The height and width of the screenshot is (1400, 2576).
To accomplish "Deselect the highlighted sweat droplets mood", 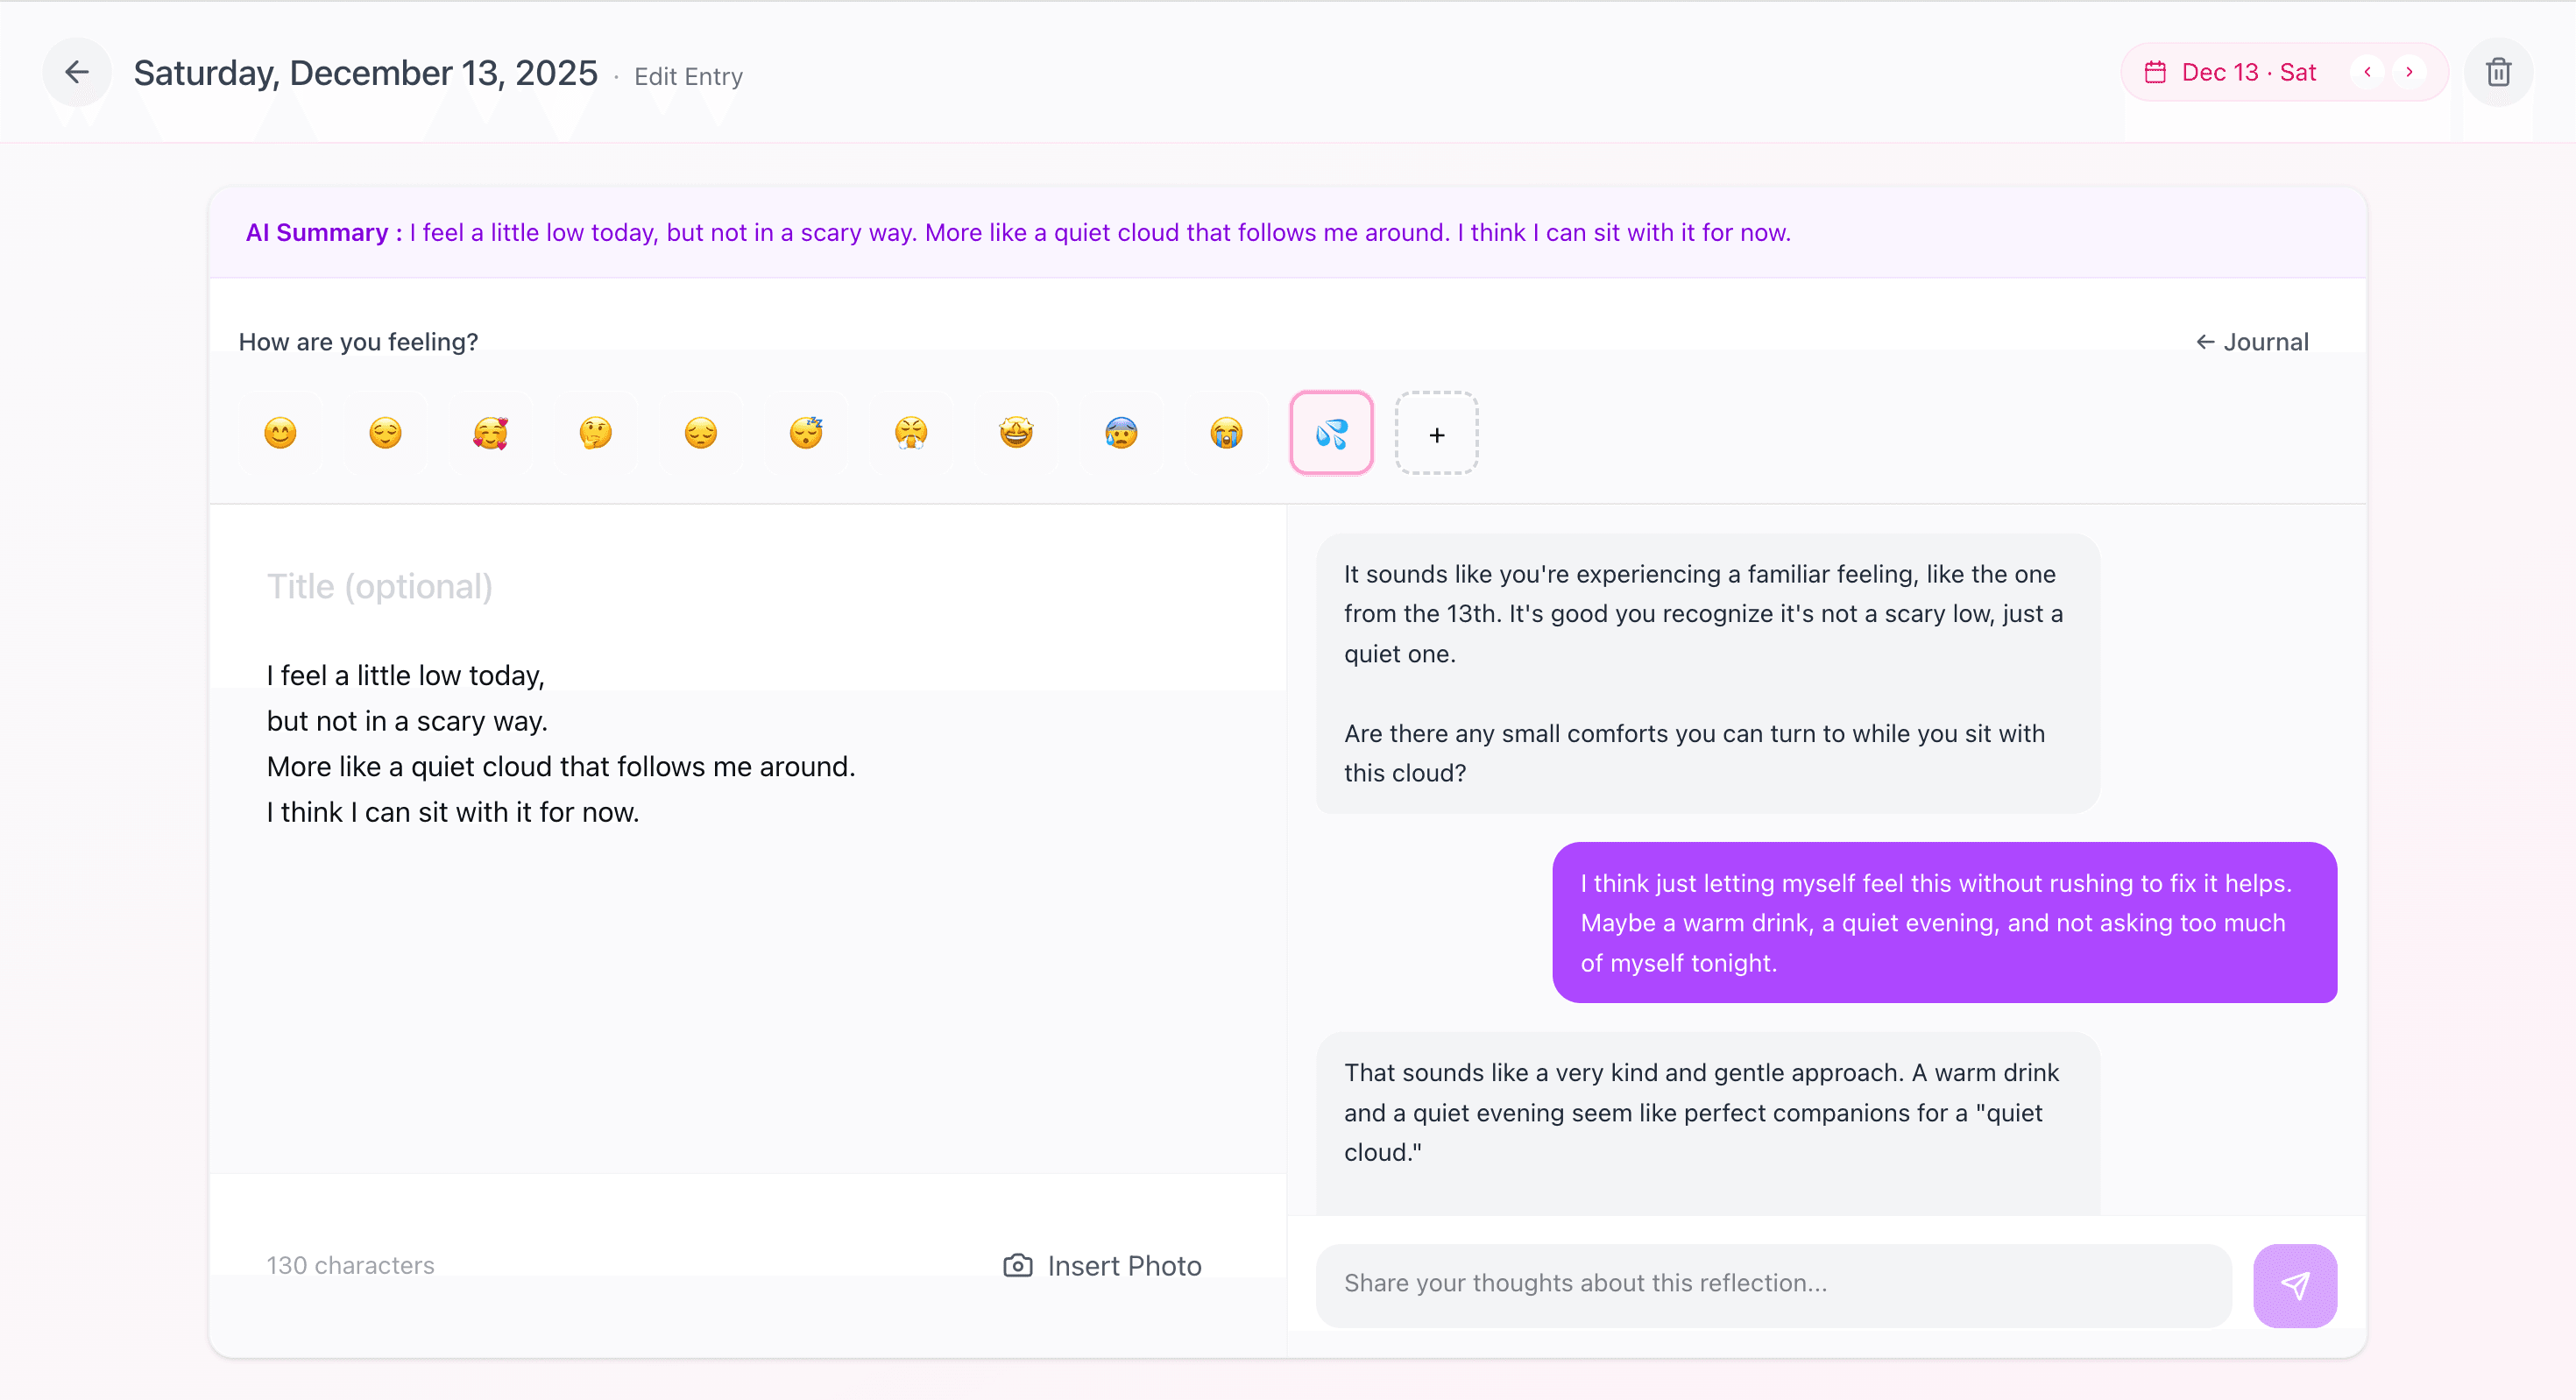I will tap(1330, 432).
